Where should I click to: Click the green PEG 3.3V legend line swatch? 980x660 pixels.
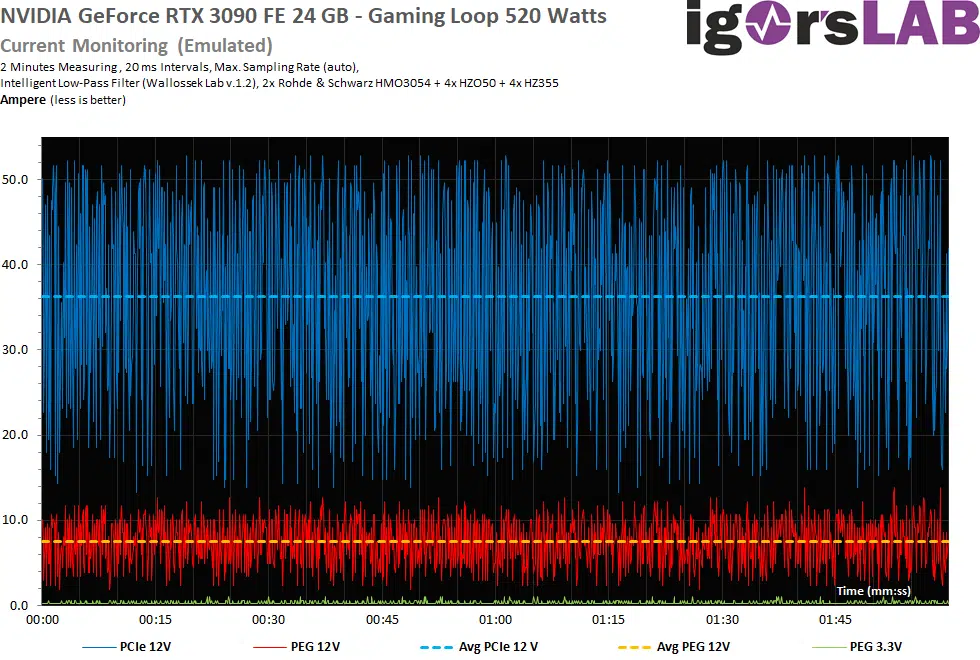tap(828, 648)
